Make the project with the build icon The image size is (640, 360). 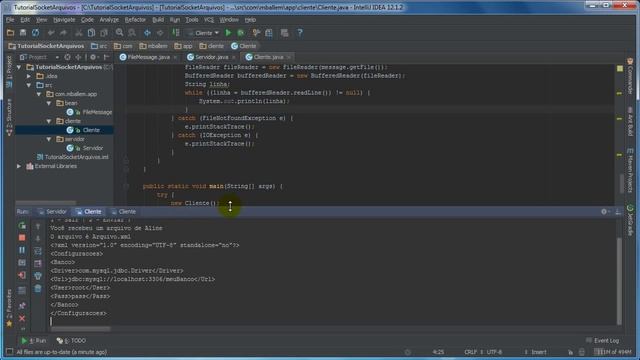coord(176,33)
